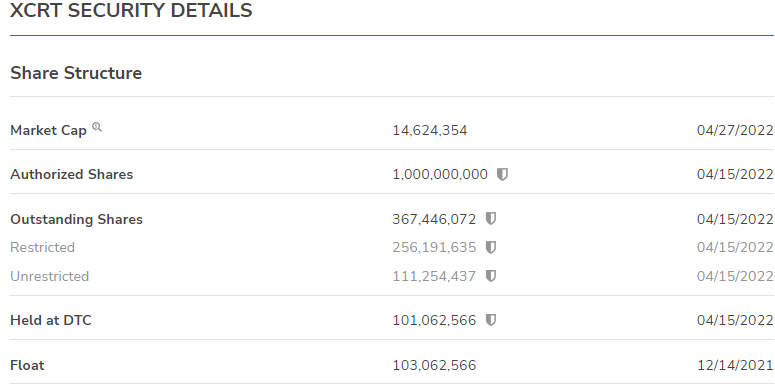Click shield icon next to Authorized Shares value
This screenshot has height=386, width=775.
502,174
